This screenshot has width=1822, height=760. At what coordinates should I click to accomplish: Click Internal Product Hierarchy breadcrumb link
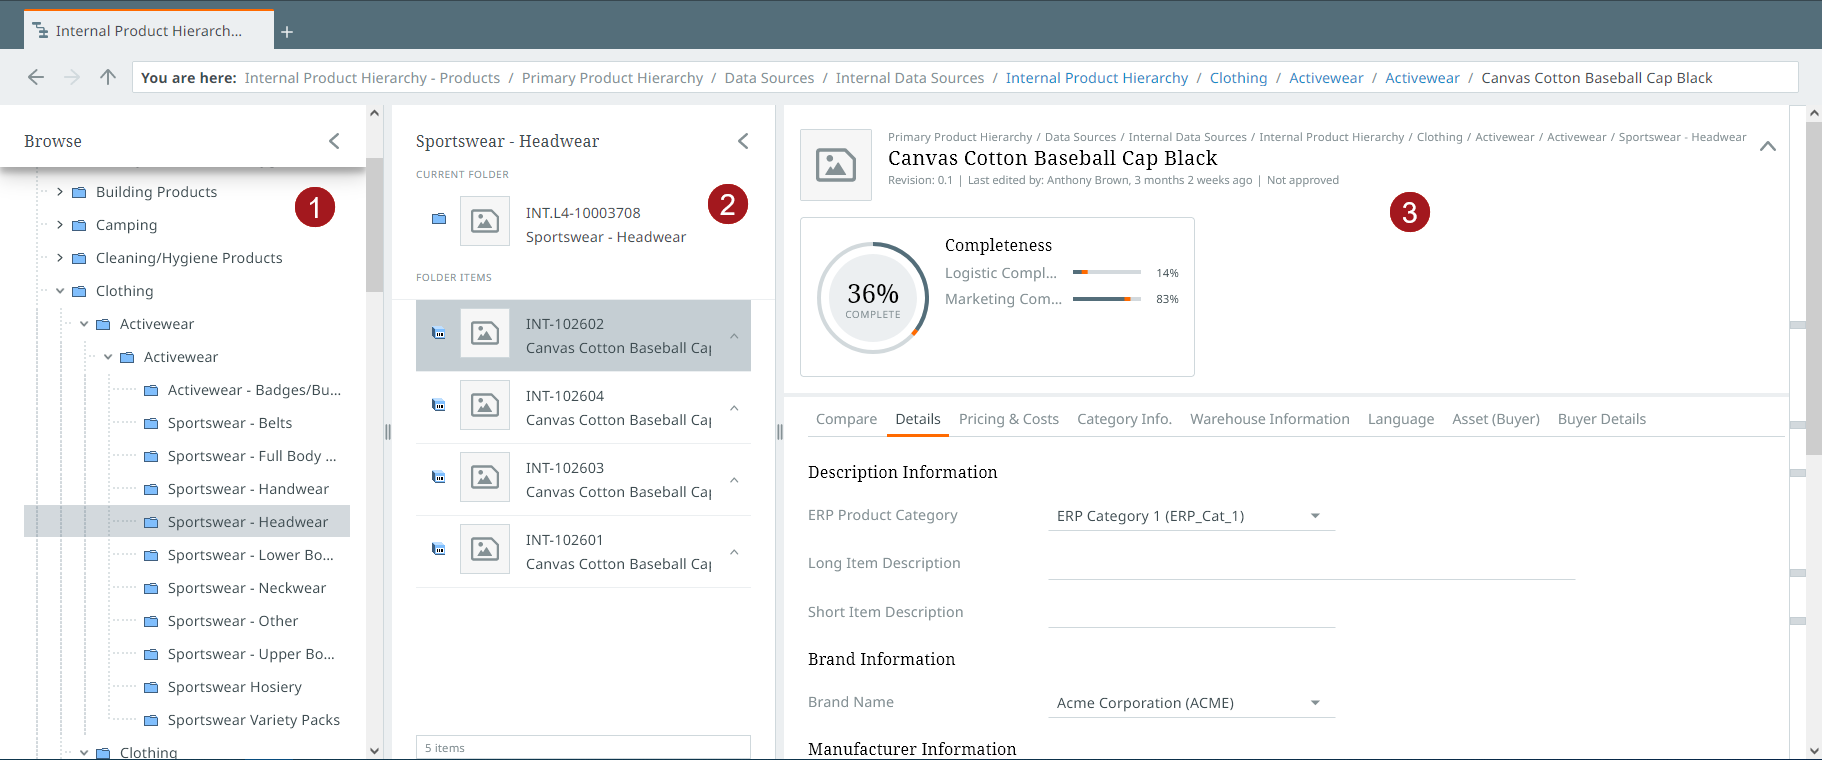(1096, 78)
